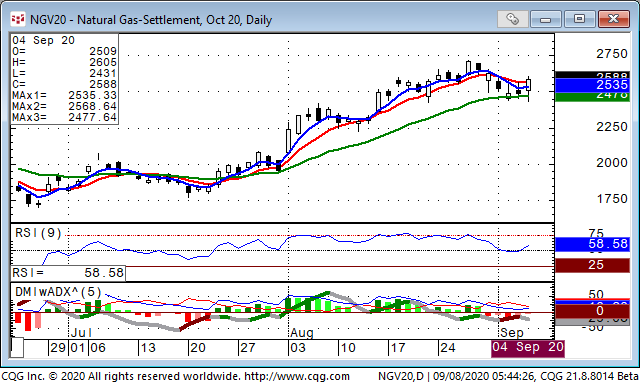Maximize the NGV20 chart window
The image size is (640, 384).
click(579, 19)
